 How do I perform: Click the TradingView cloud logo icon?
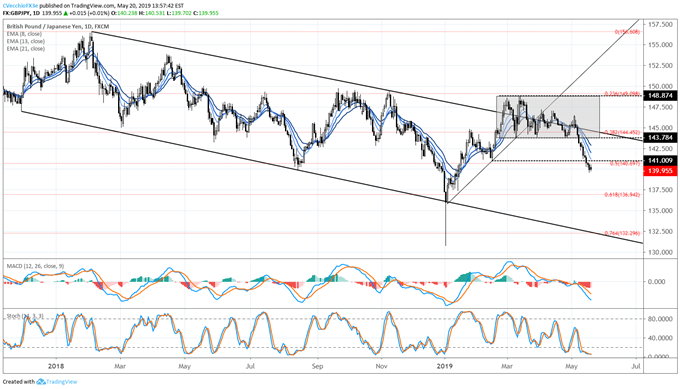(x=41, y=382)
